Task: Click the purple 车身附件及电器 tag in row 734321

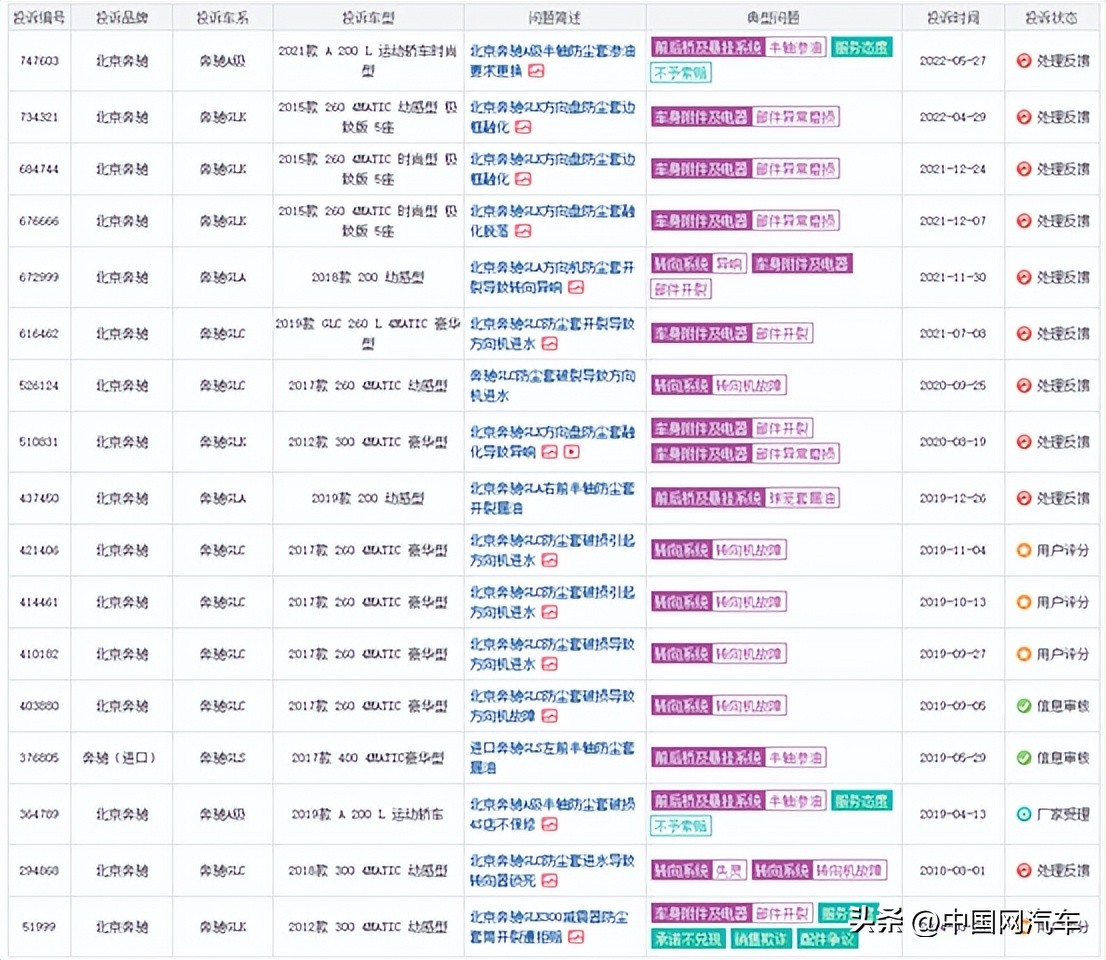Action: (700, 117)
